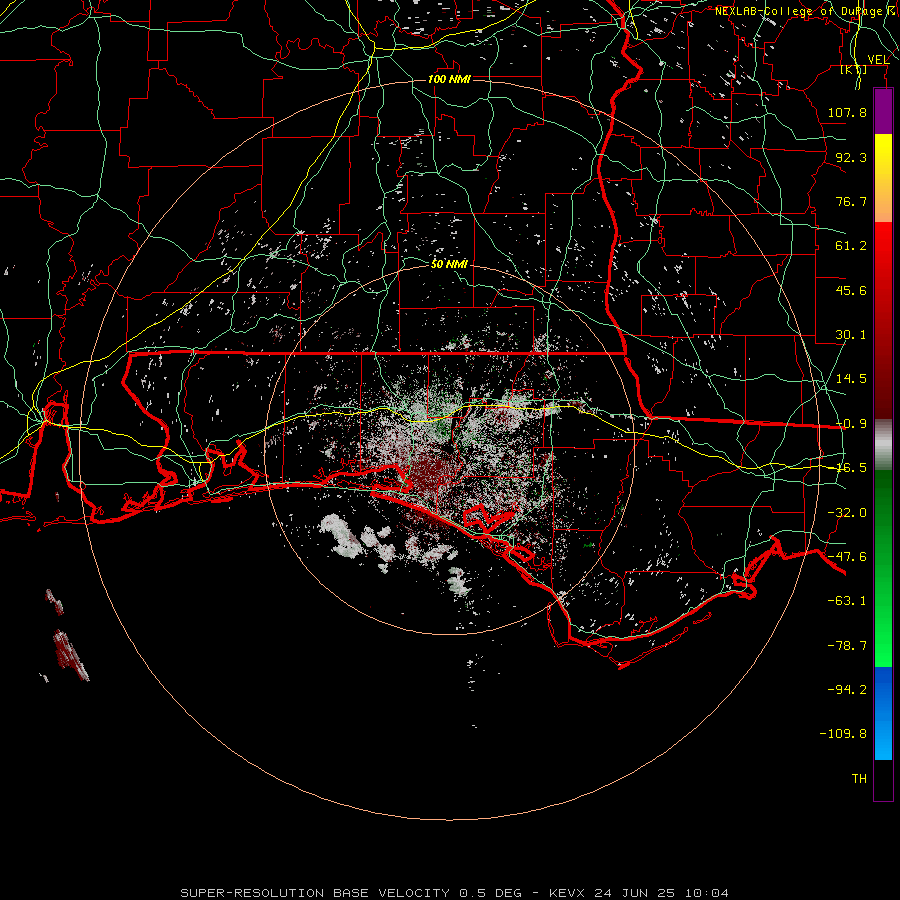900x900 pixels.
Task: Click the 100 NMI range ring label
Action: [449, 79]
